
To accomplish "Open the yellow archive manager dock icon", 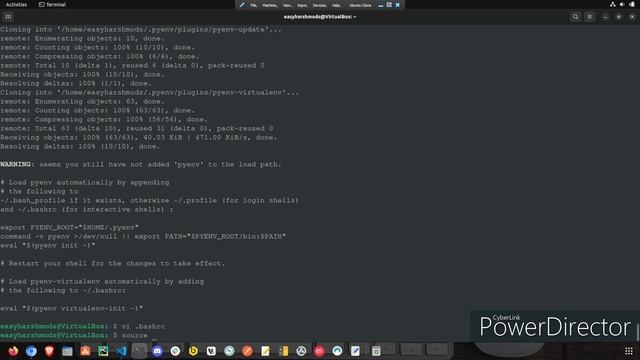I will coord(283,351).
